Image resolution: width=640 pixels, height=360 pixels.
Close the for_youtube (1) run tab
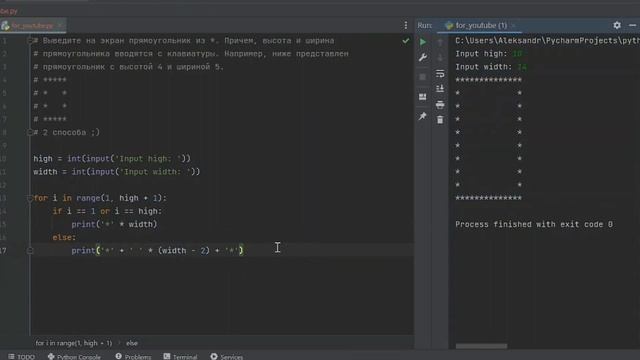pos(513,26)
